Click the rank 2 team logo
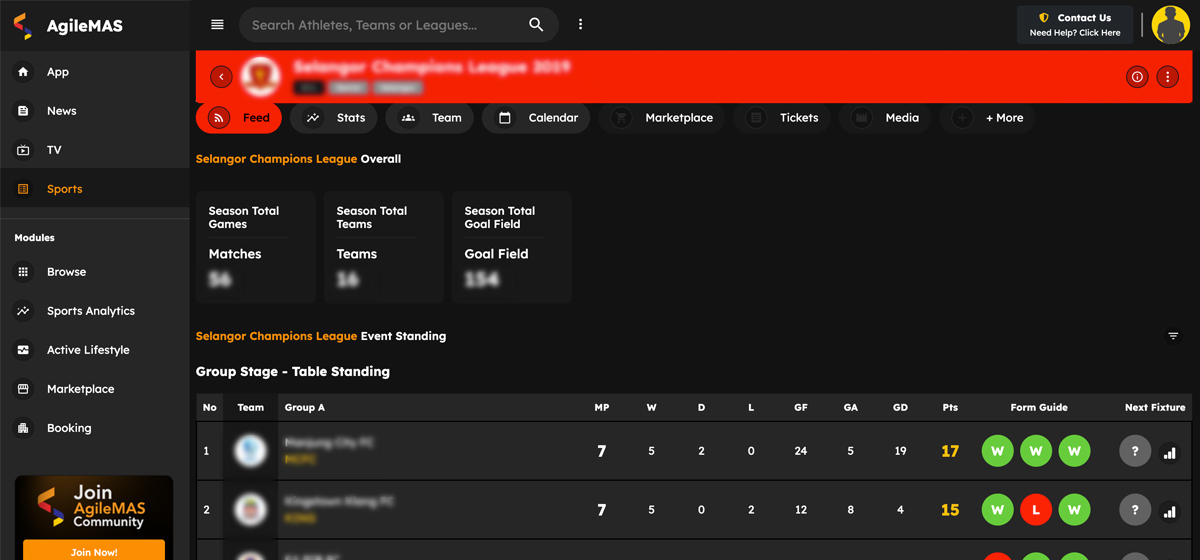This screenshot has height=560, width=1200. [250, 510]
